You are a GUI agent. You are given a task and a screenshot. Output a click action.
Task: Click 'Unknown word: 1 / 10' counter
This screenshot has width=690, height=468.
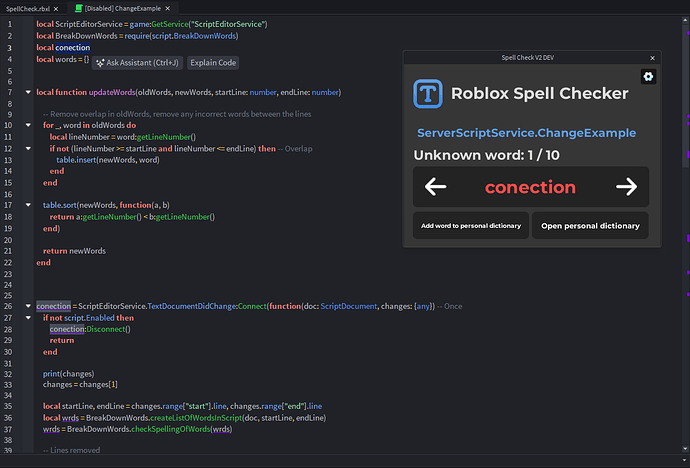[486, 155]
